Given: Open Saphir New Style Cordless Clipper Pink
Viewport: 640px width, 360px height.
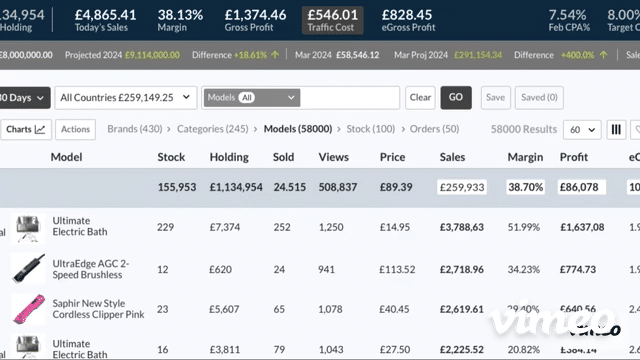Looking at the screenshot, I should (x=98, y=309).
